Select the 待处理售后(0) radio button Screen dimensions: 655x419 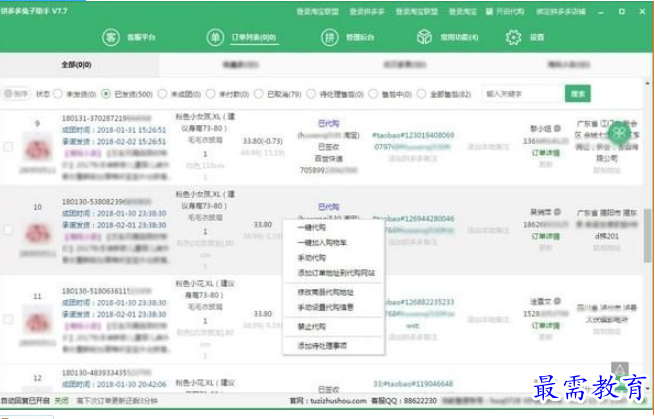click(x=311, y=94)
